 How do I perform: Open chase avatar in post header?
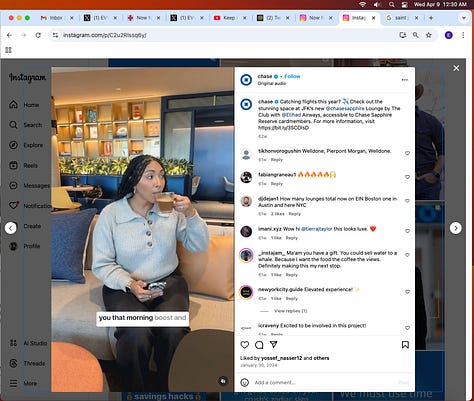(246, 80)
